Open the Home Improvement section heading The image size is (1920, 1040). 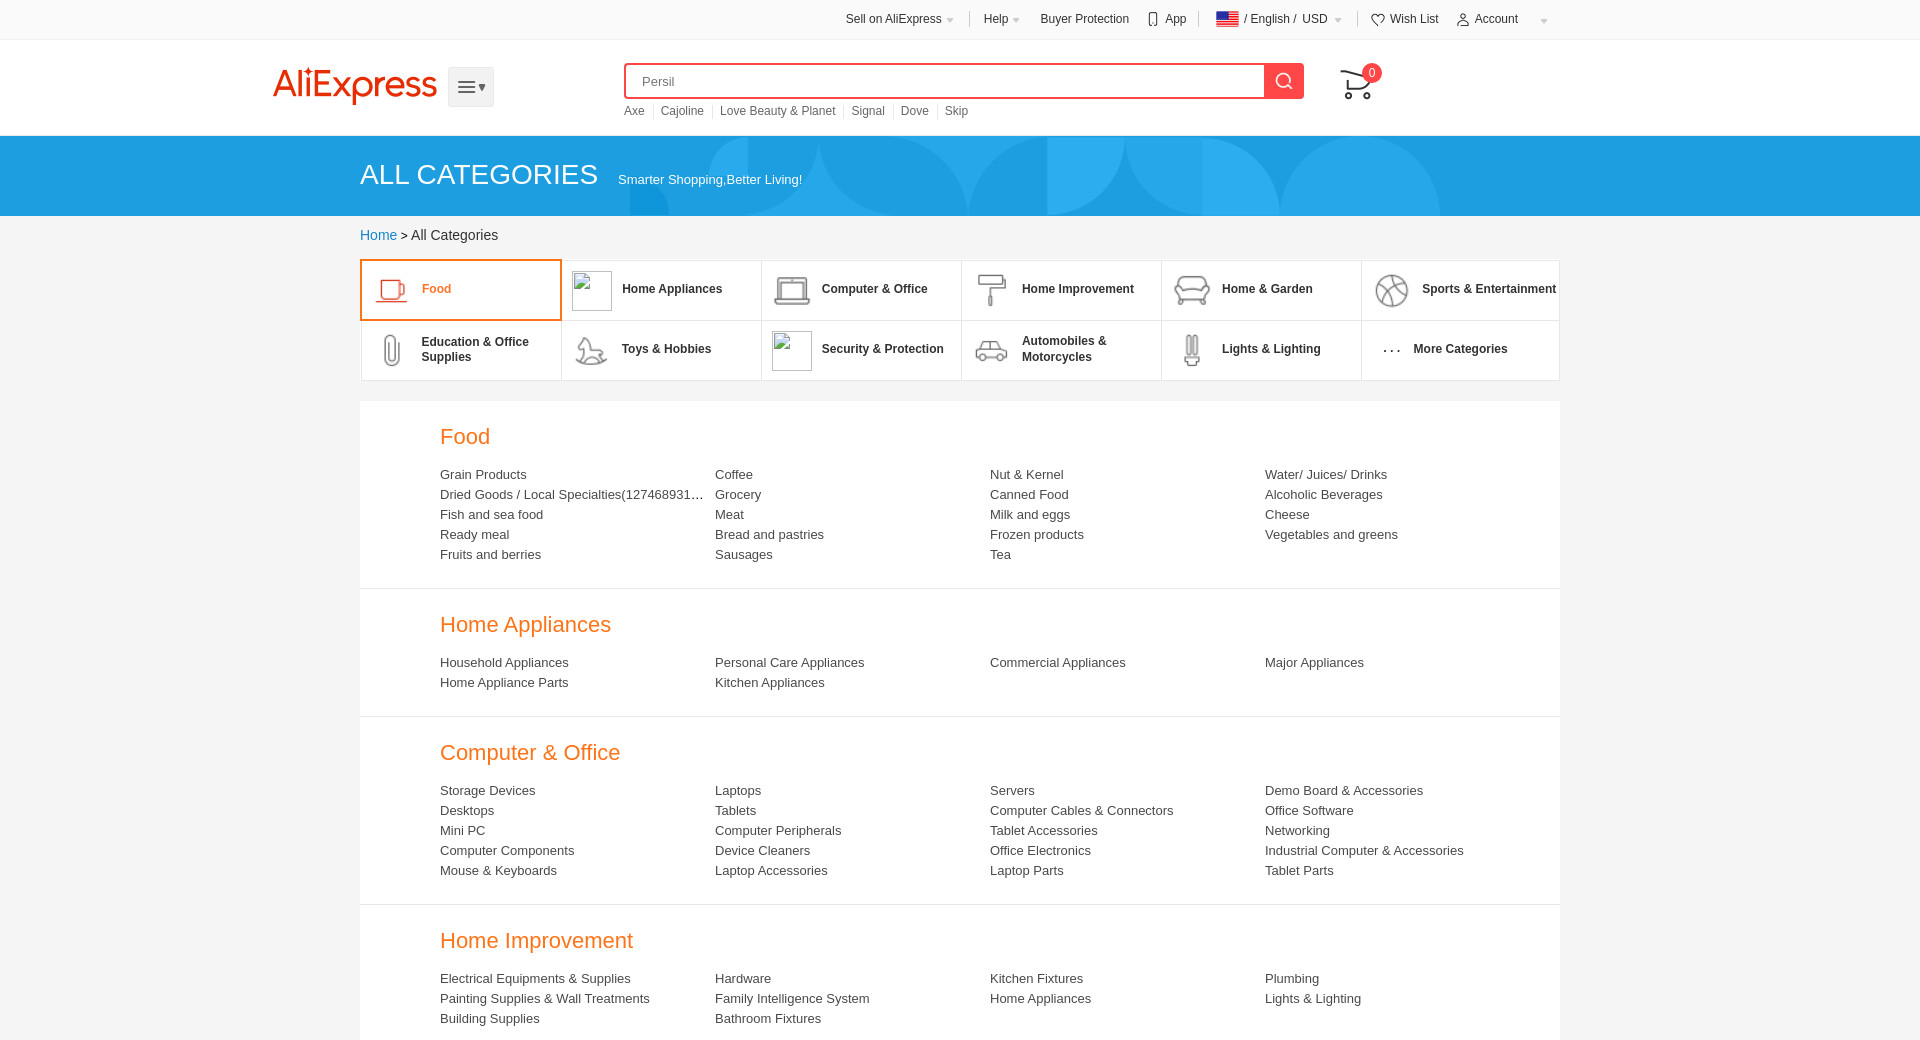536,941
